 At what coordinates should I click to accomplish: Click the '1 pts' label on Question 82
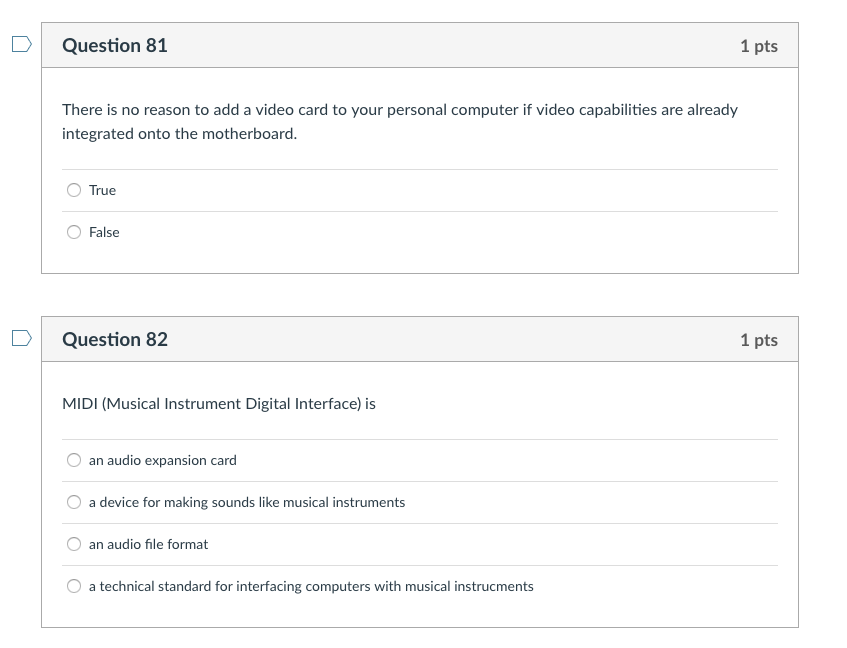pyautogui.click(x=759, y=340)
